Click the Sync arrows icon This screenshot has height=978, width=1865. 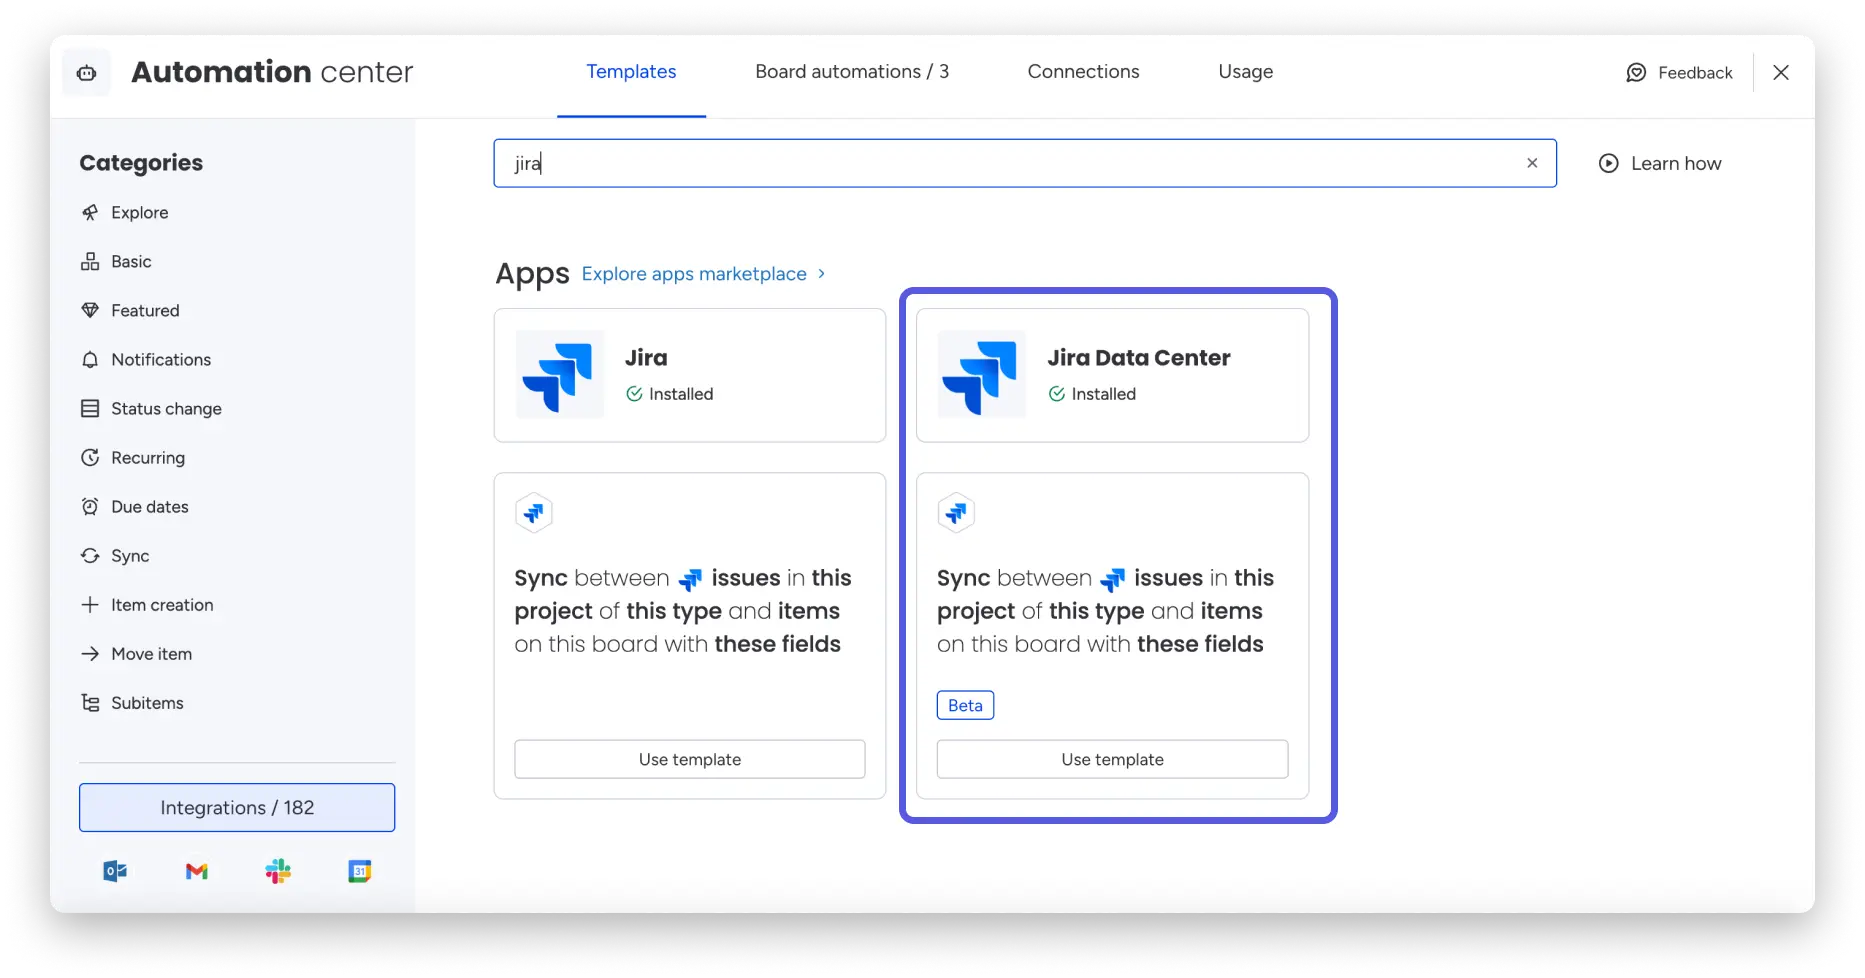tap(90, 555)
